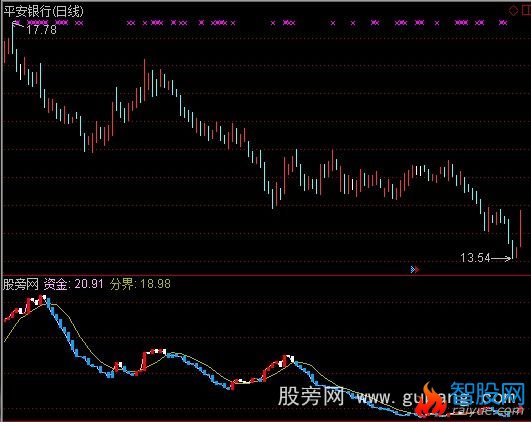
Task: Click the 13.54 low price label
Action: (x=475, y=258)
